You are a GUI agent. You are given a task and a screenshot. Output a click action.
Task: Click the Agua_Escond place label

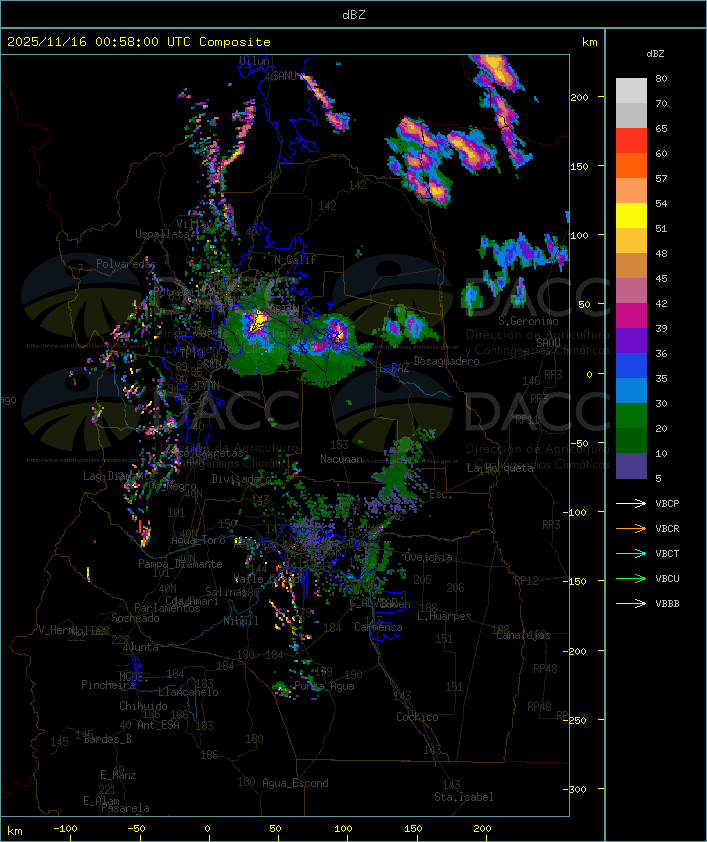click(x=295, y=783)
